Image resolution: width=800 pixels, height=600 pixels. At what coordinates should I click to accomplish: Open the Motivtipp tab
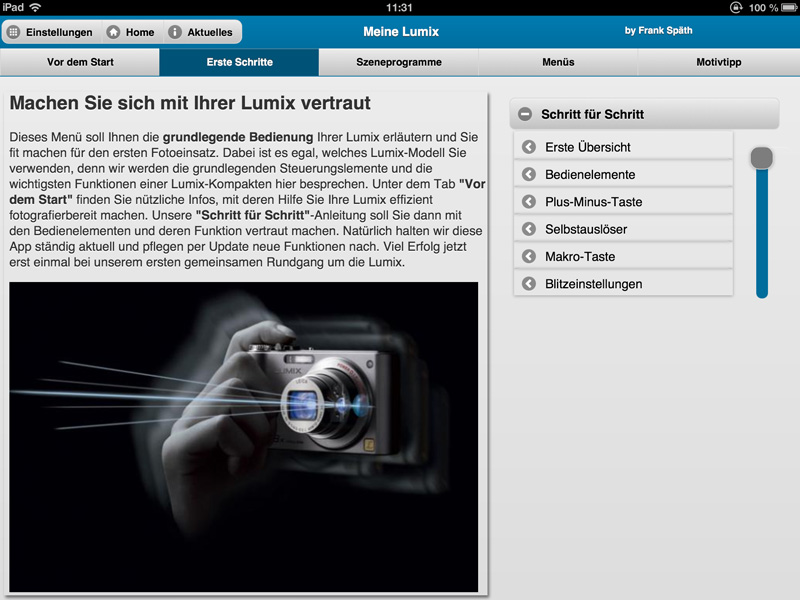(x=718, y=62)
